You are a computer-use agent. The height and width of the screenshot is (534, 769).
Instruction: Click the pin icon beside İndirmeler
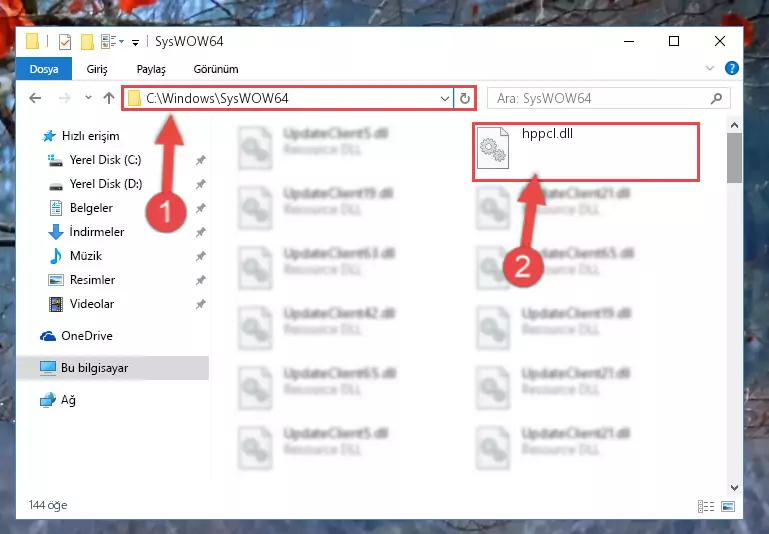point(201,232)
